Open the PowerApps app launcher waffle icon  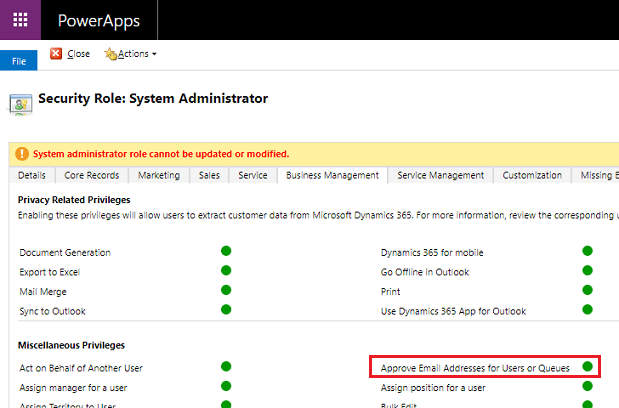pyautogui.click(x=20, y=20)
